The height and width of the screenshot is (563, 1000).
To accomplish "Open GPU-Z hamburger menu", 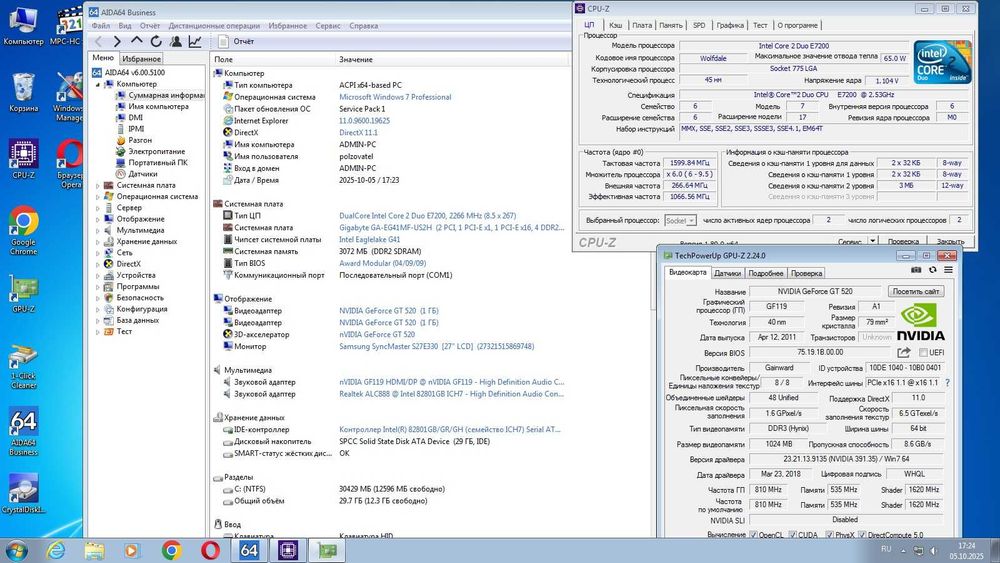I will point(948,270).
